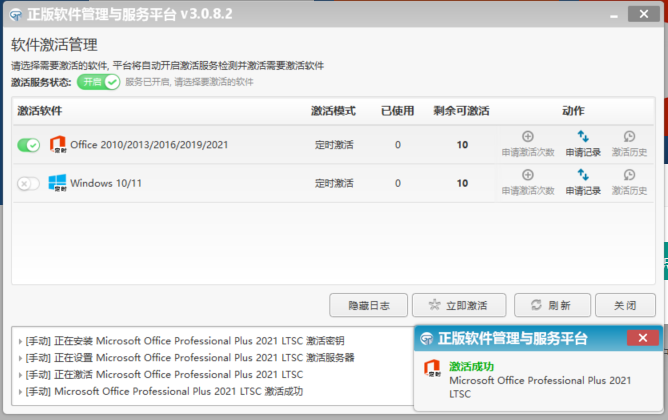
Task: Click the Windows 10/11 logo icon
Action: pyautogui.click(x=58, y=183)
